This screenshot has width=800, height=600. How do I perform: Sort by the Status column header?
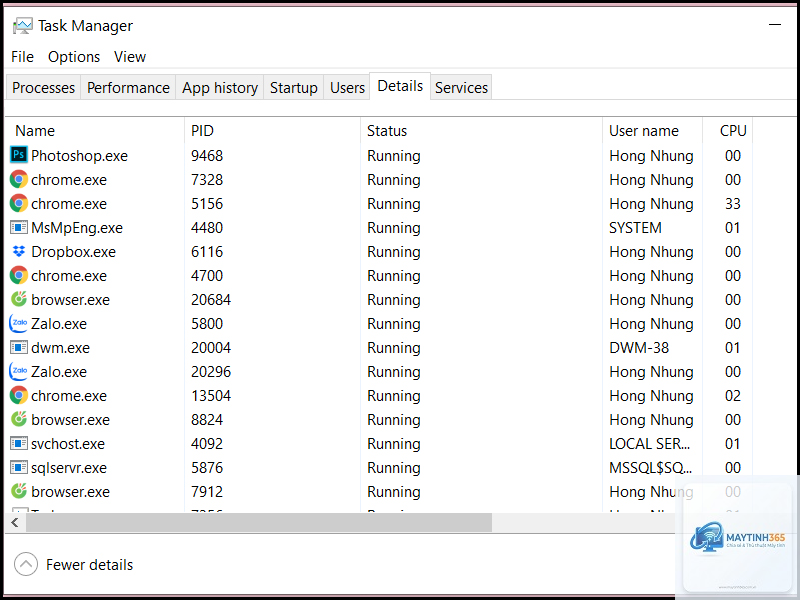tap(481, 131)
